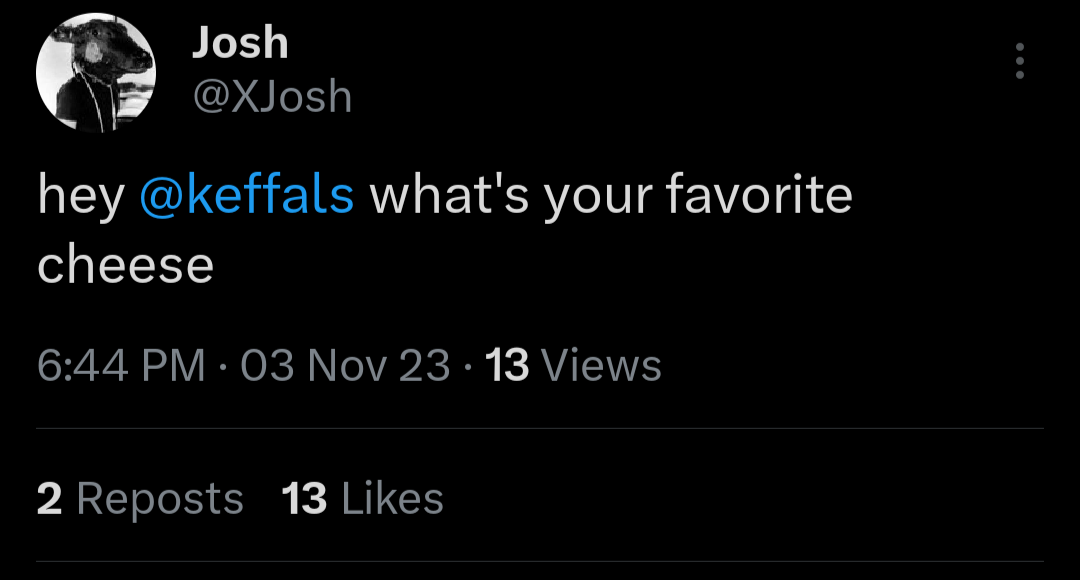Click the word "hey" in the tweet
This screenshot has width=1080, height=580.
coord(80,197)
